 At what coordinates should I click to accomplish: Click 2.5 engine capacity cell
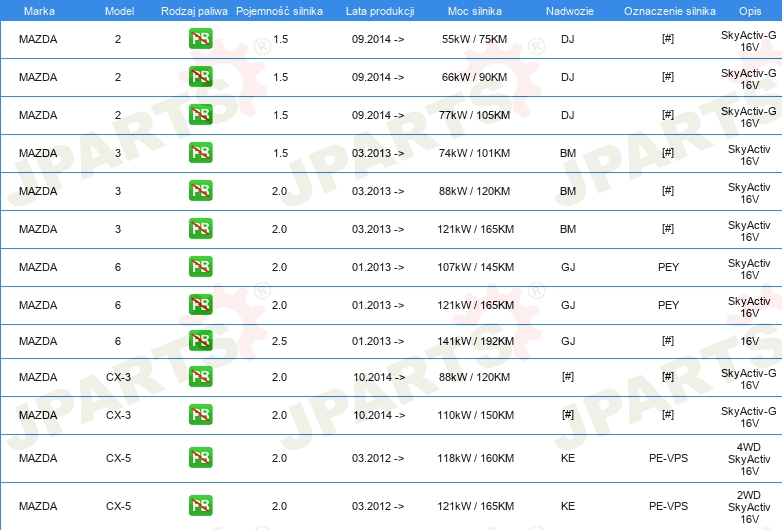[279, 341]
